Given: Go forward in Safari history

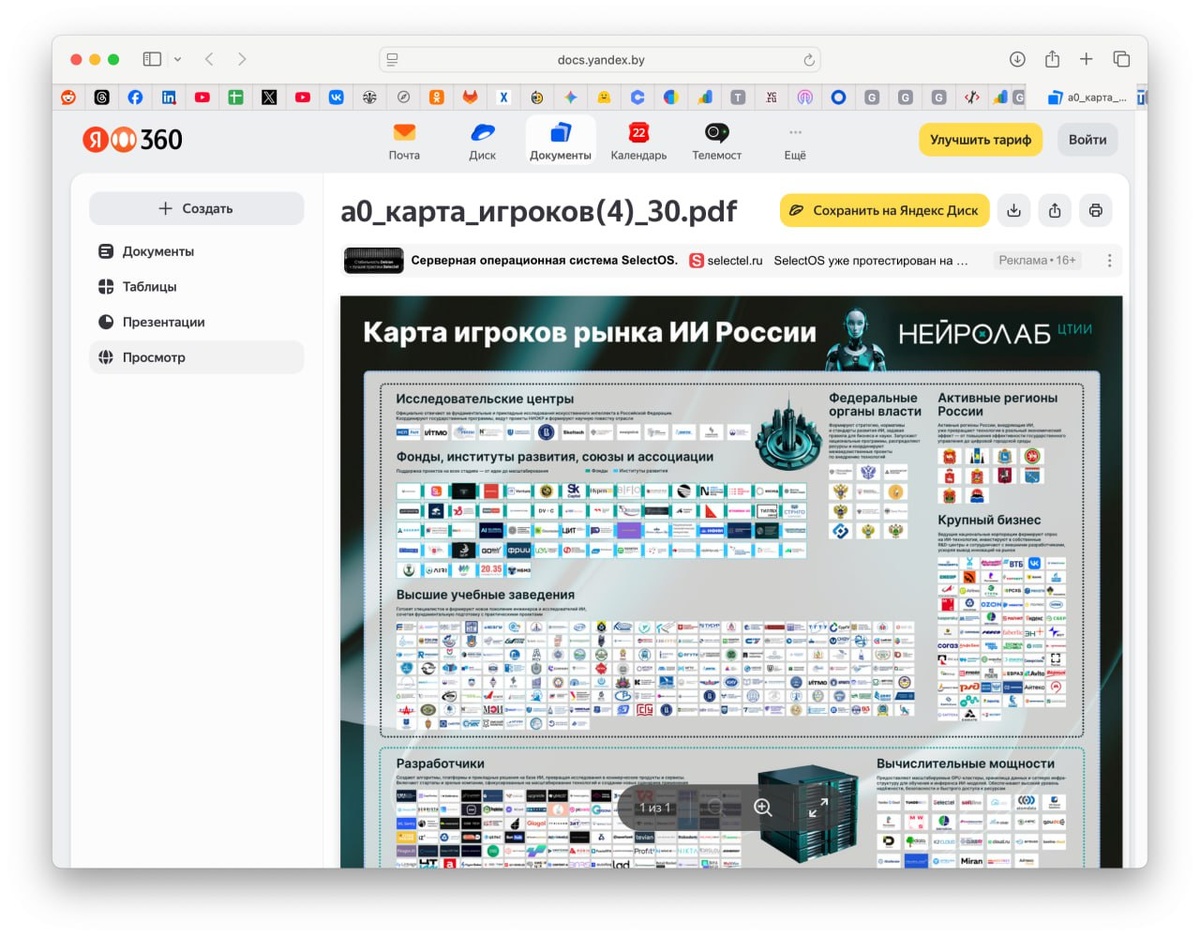Looking at the screenshot, I should (242, 59).
